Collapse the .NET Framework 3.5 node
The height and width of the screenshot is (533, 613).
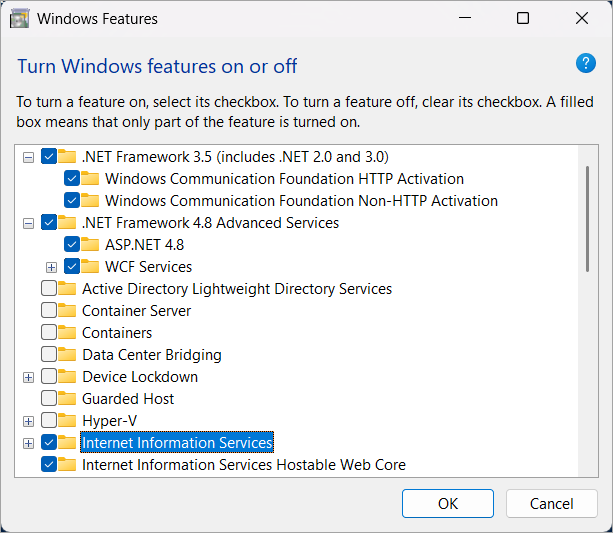pos(28,158)
